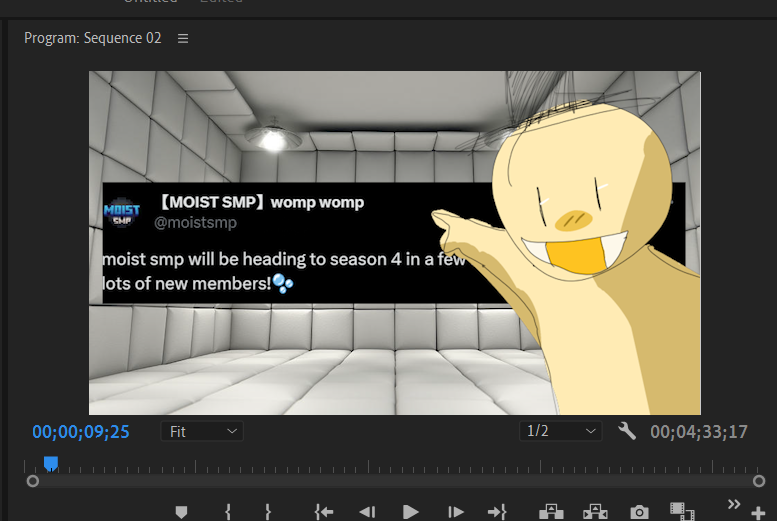
Task: Click the Go to Out button
Action: tap(497, 512)
